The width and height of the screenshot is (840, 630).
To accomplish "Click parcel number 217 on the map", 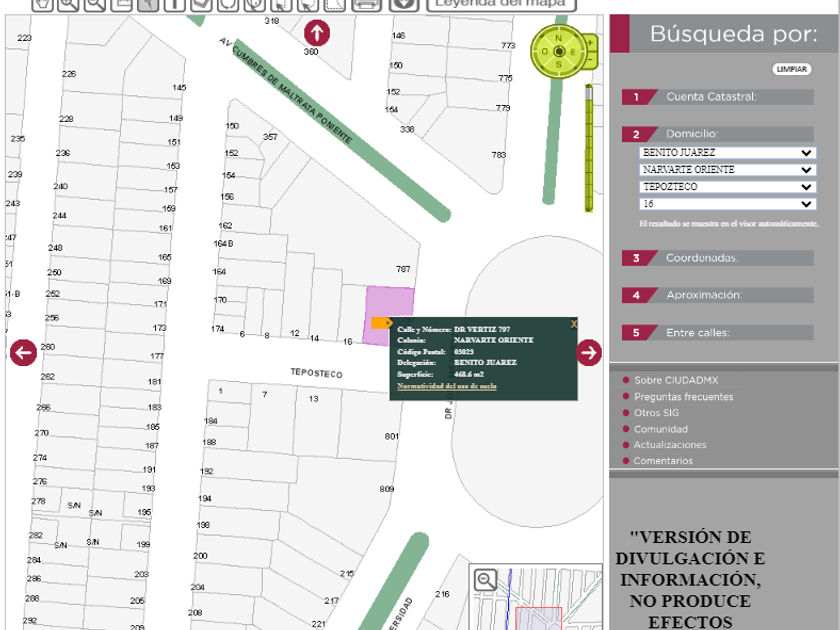I will [331, 601].
